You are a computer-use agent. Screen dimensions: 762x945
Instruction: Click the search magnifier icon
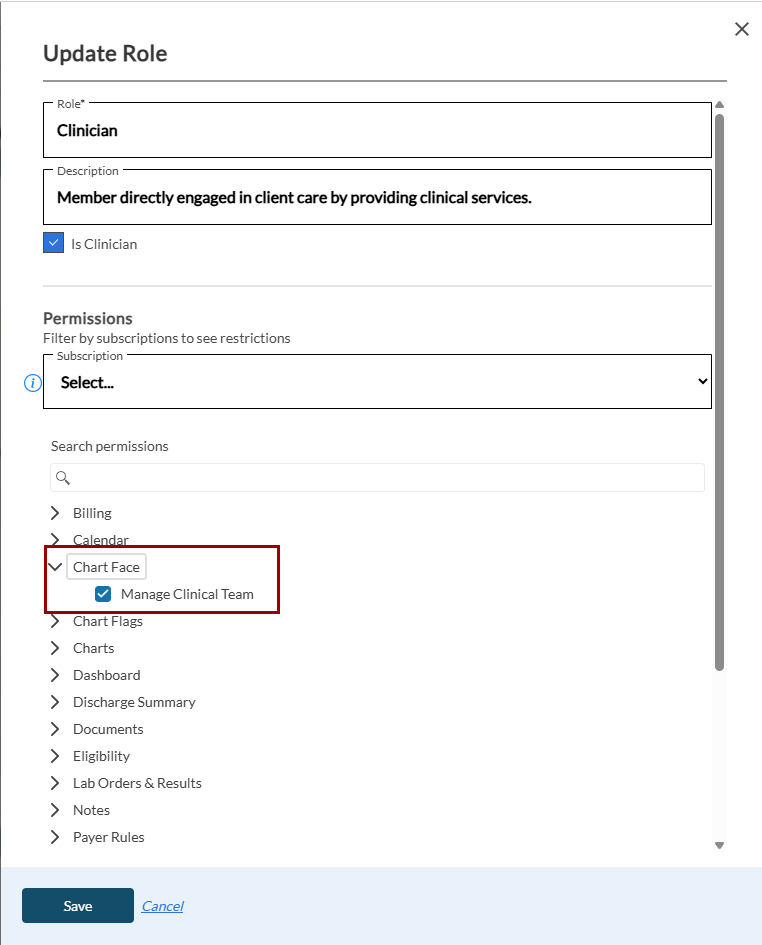click(63, 478)
